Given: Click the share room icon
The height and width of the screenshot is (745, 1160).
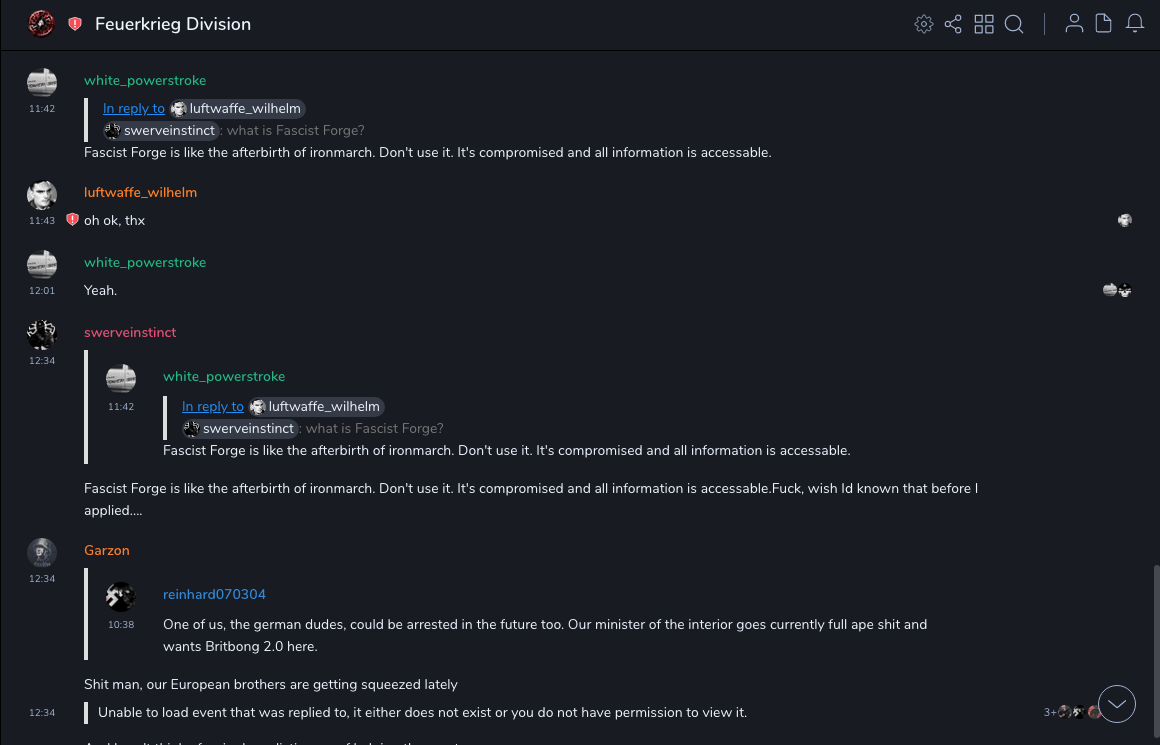Looking at the screenshot, I should pos(953,24).
